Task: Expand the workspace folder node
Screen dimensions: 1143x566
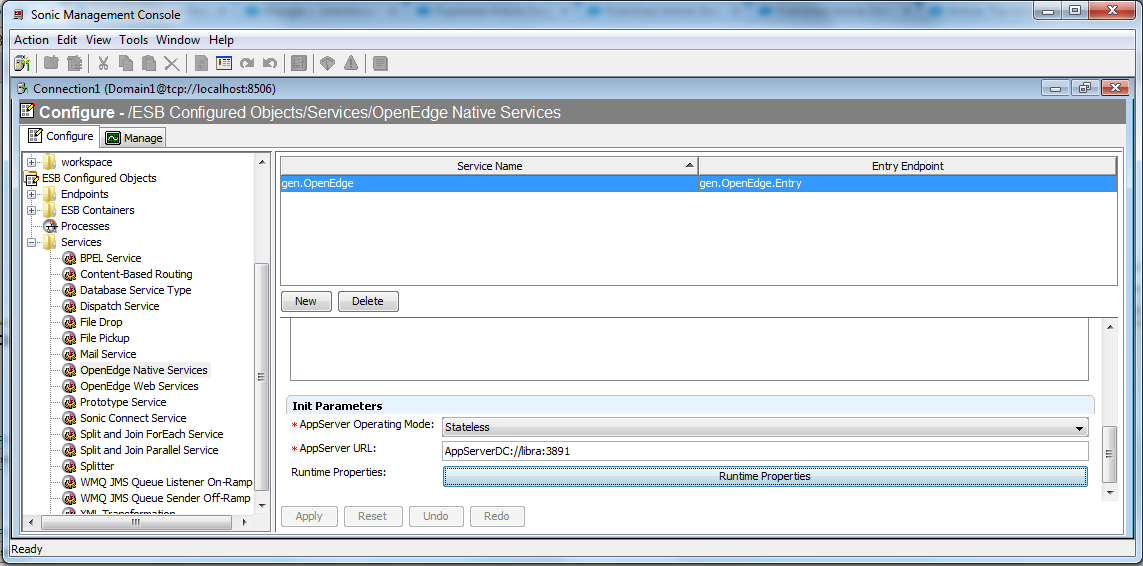Action: (31, 162)
